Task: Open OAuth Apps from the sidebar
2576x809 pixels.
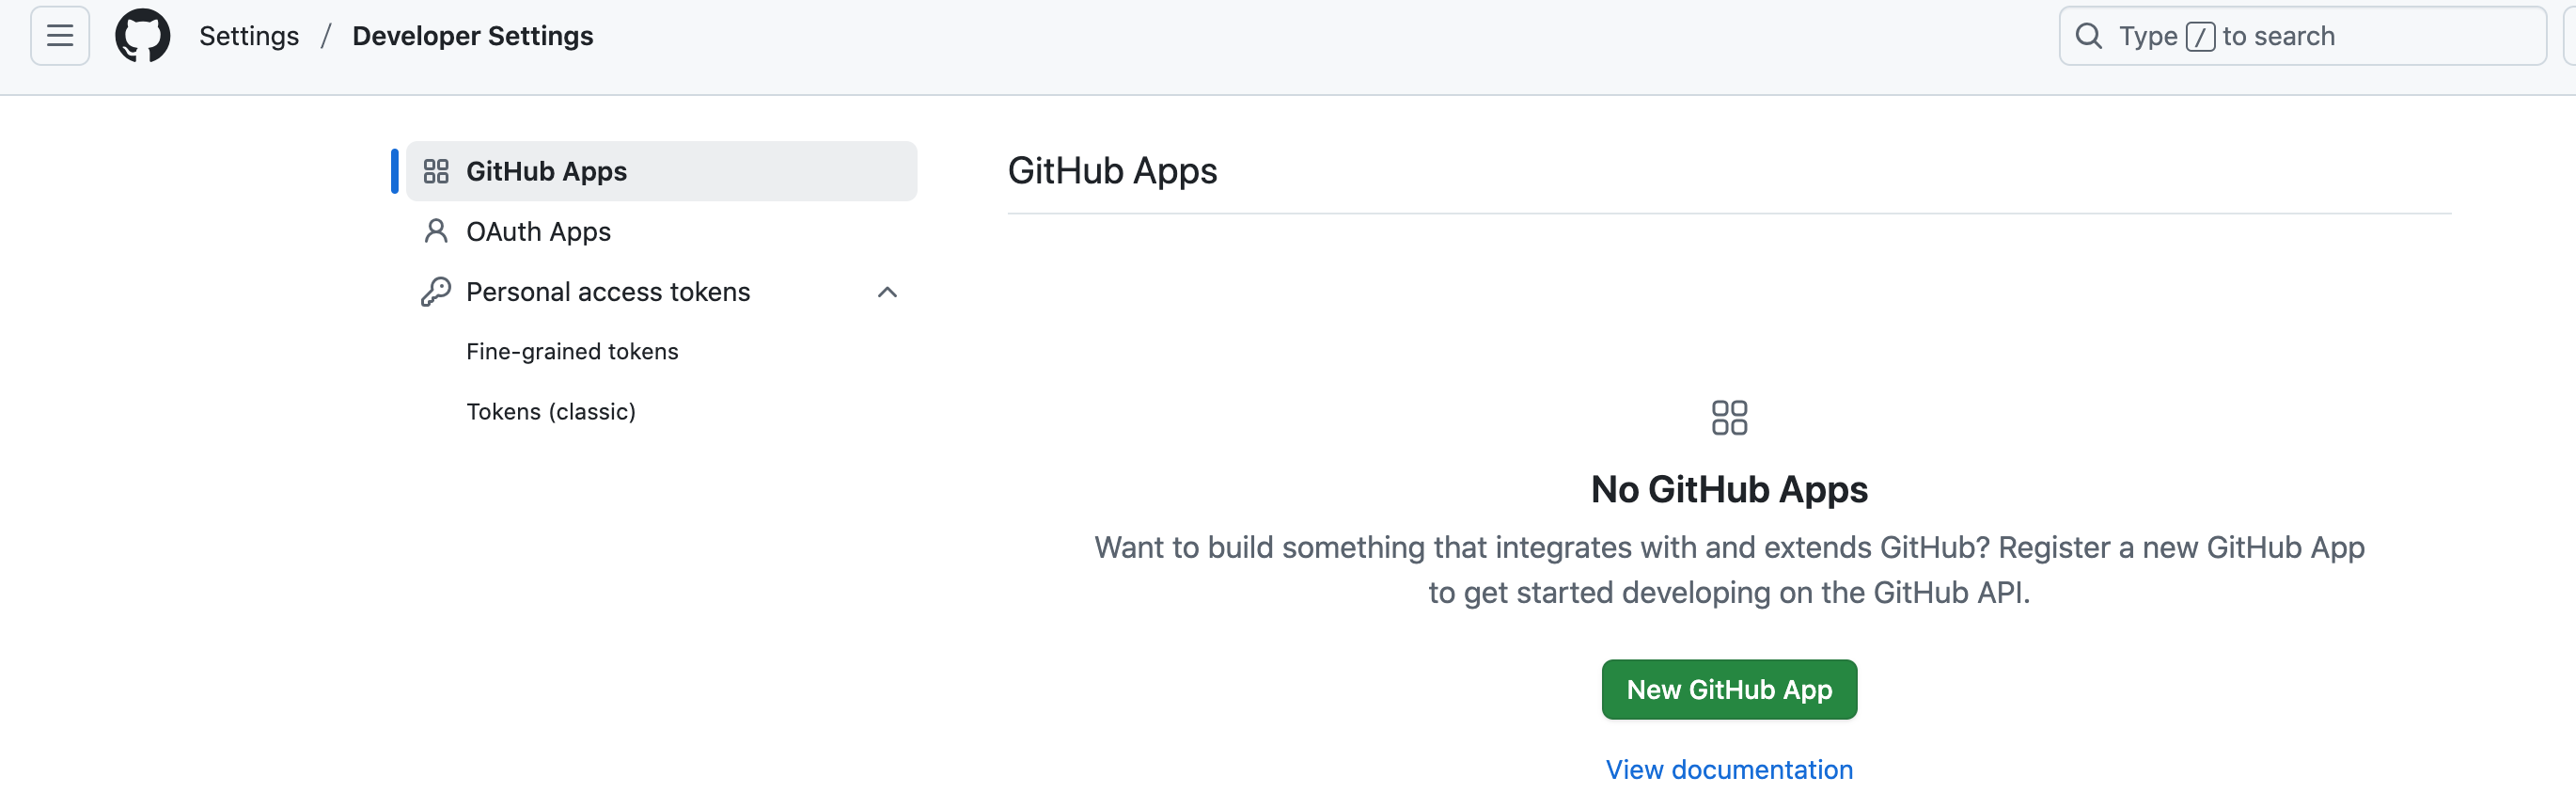Action: click(661, 231)
